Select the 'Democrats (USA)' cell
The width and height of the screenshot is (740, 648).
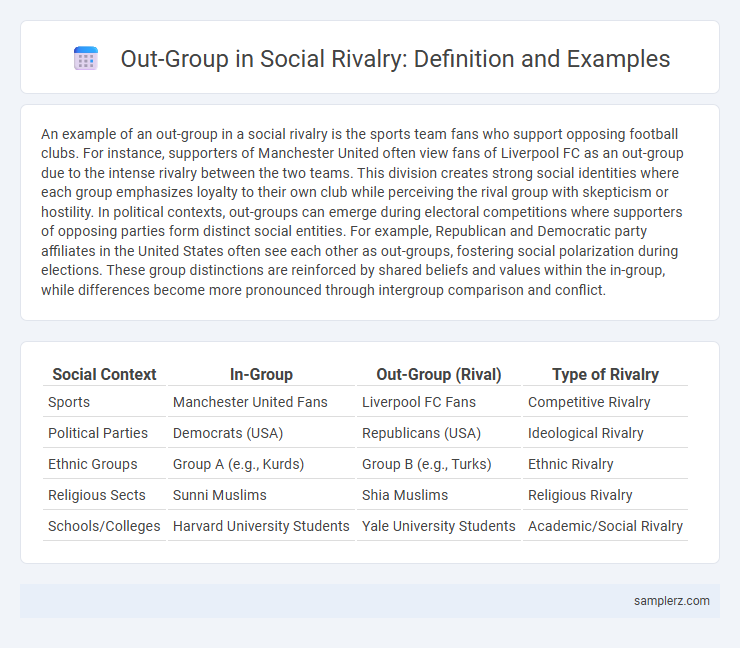pyautogui.click(x=261, y=433)
